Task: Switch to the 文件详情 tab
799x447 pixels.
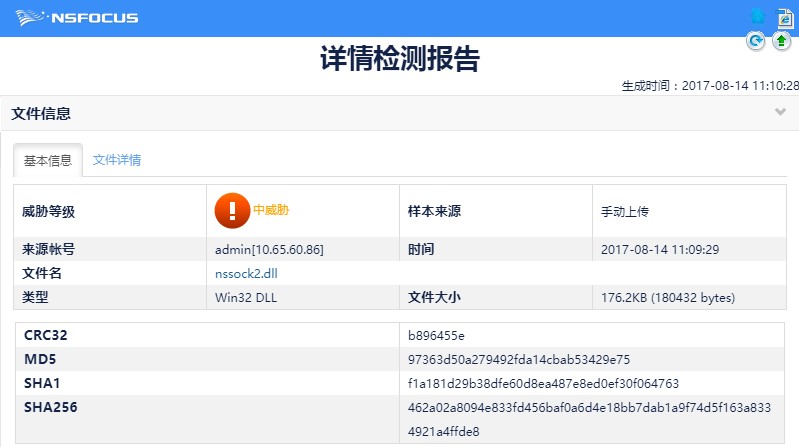Action: click(117, 160)
